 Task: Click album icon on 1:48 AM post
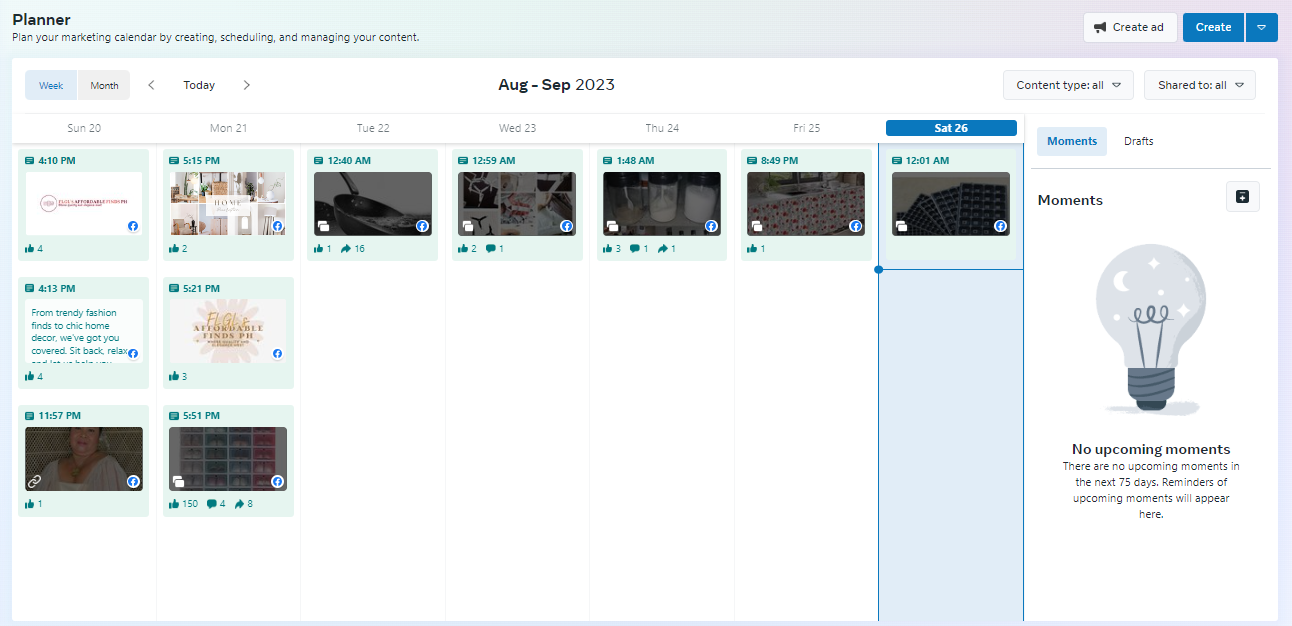tap(613, 227)
